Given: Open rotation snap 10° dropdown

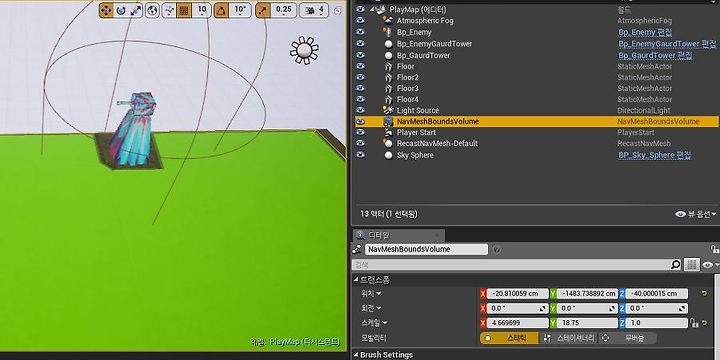Looking at the screenshot, I should tap(240, 10).
